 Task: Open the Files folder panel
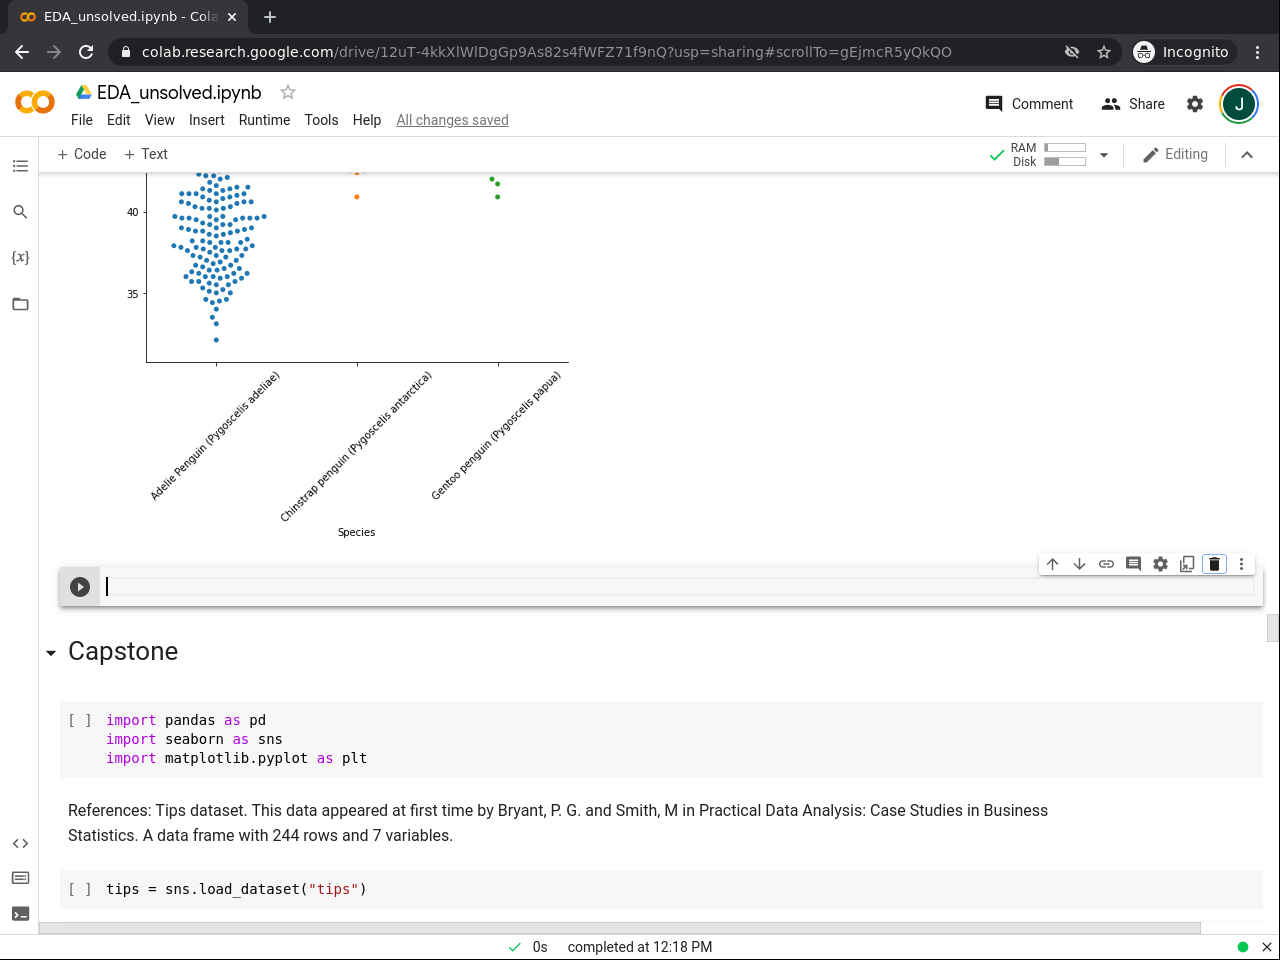point(20,304)
